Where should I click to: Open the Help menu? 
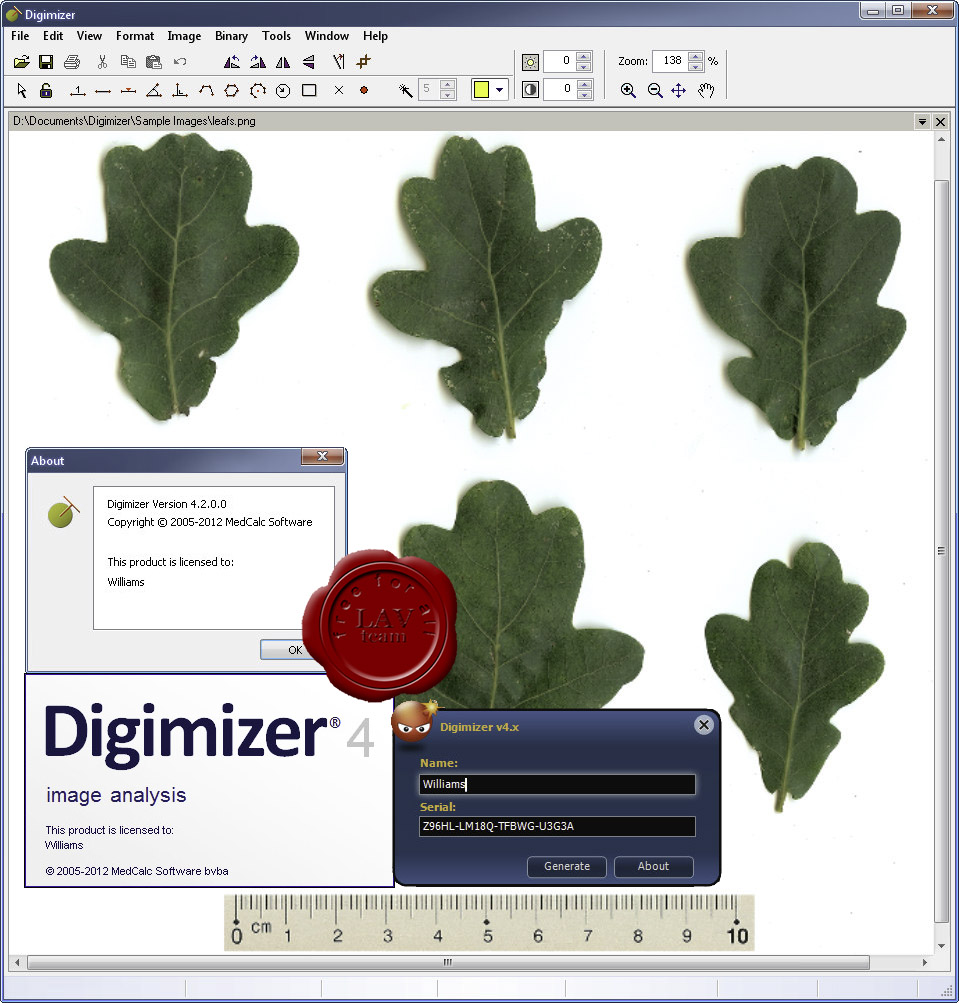coord(376,36)
